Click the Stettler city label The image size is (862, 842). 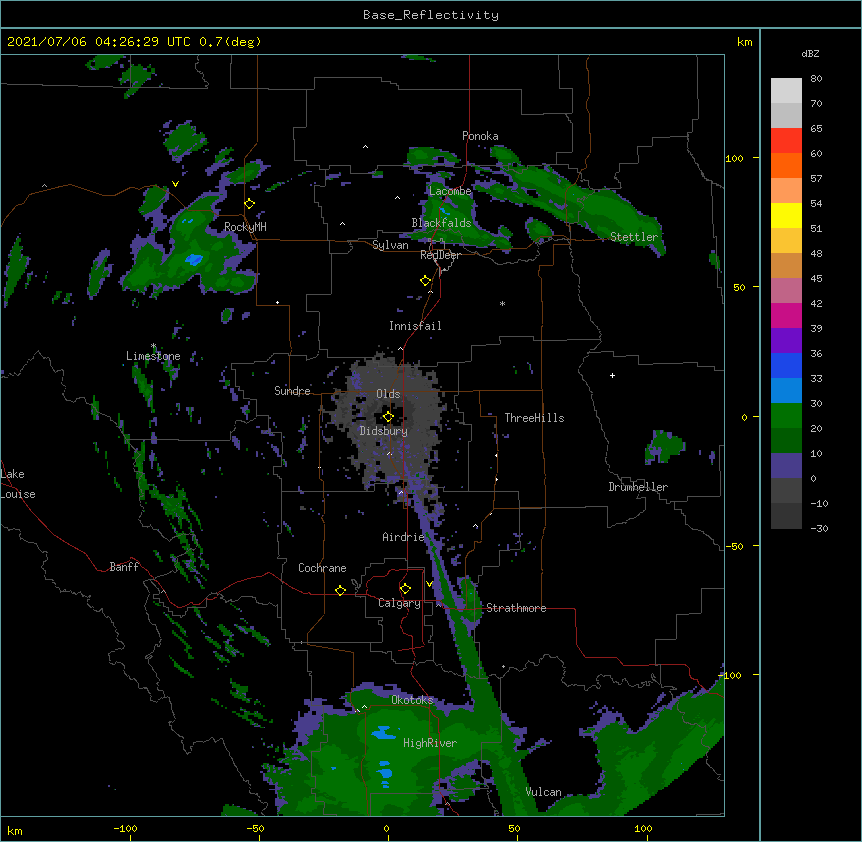(x=634, y=237)
